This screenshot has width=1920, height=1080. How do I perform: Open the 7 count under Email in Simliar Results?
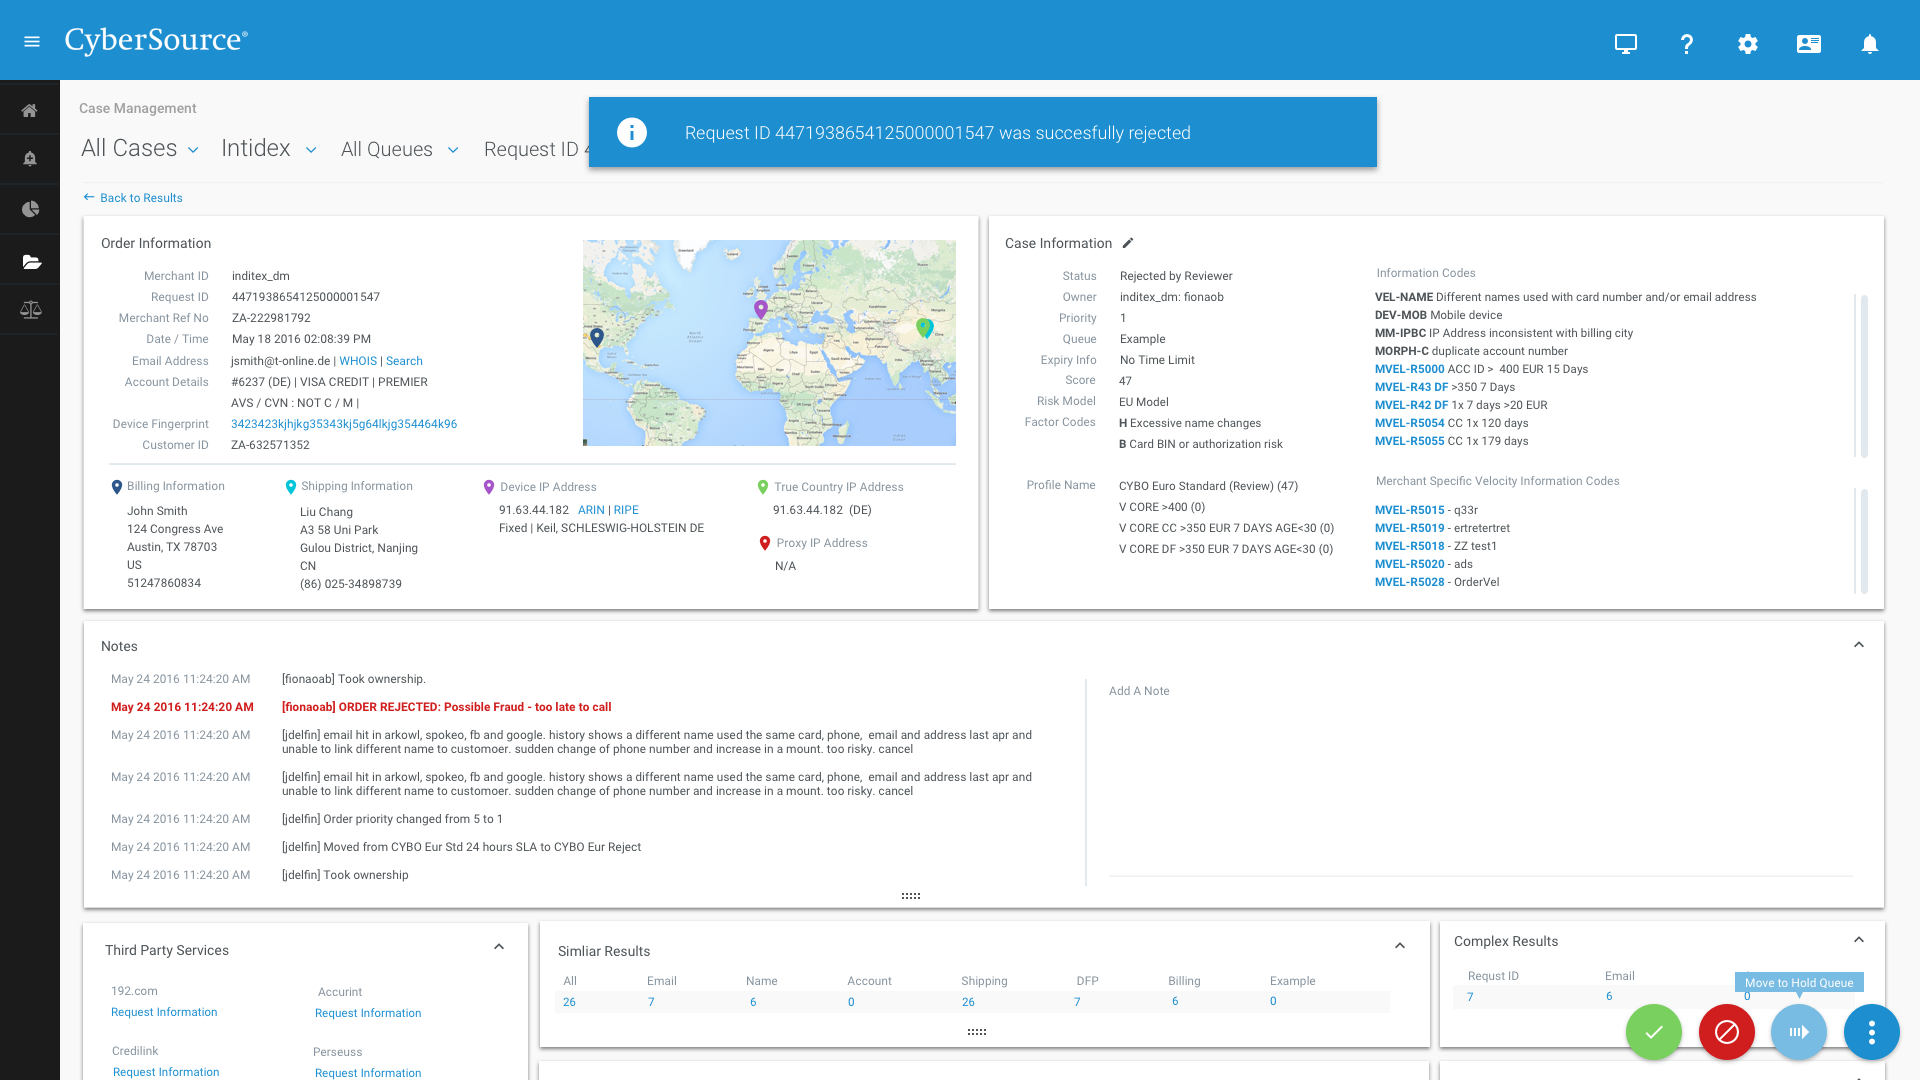[x=651, y=1002]
